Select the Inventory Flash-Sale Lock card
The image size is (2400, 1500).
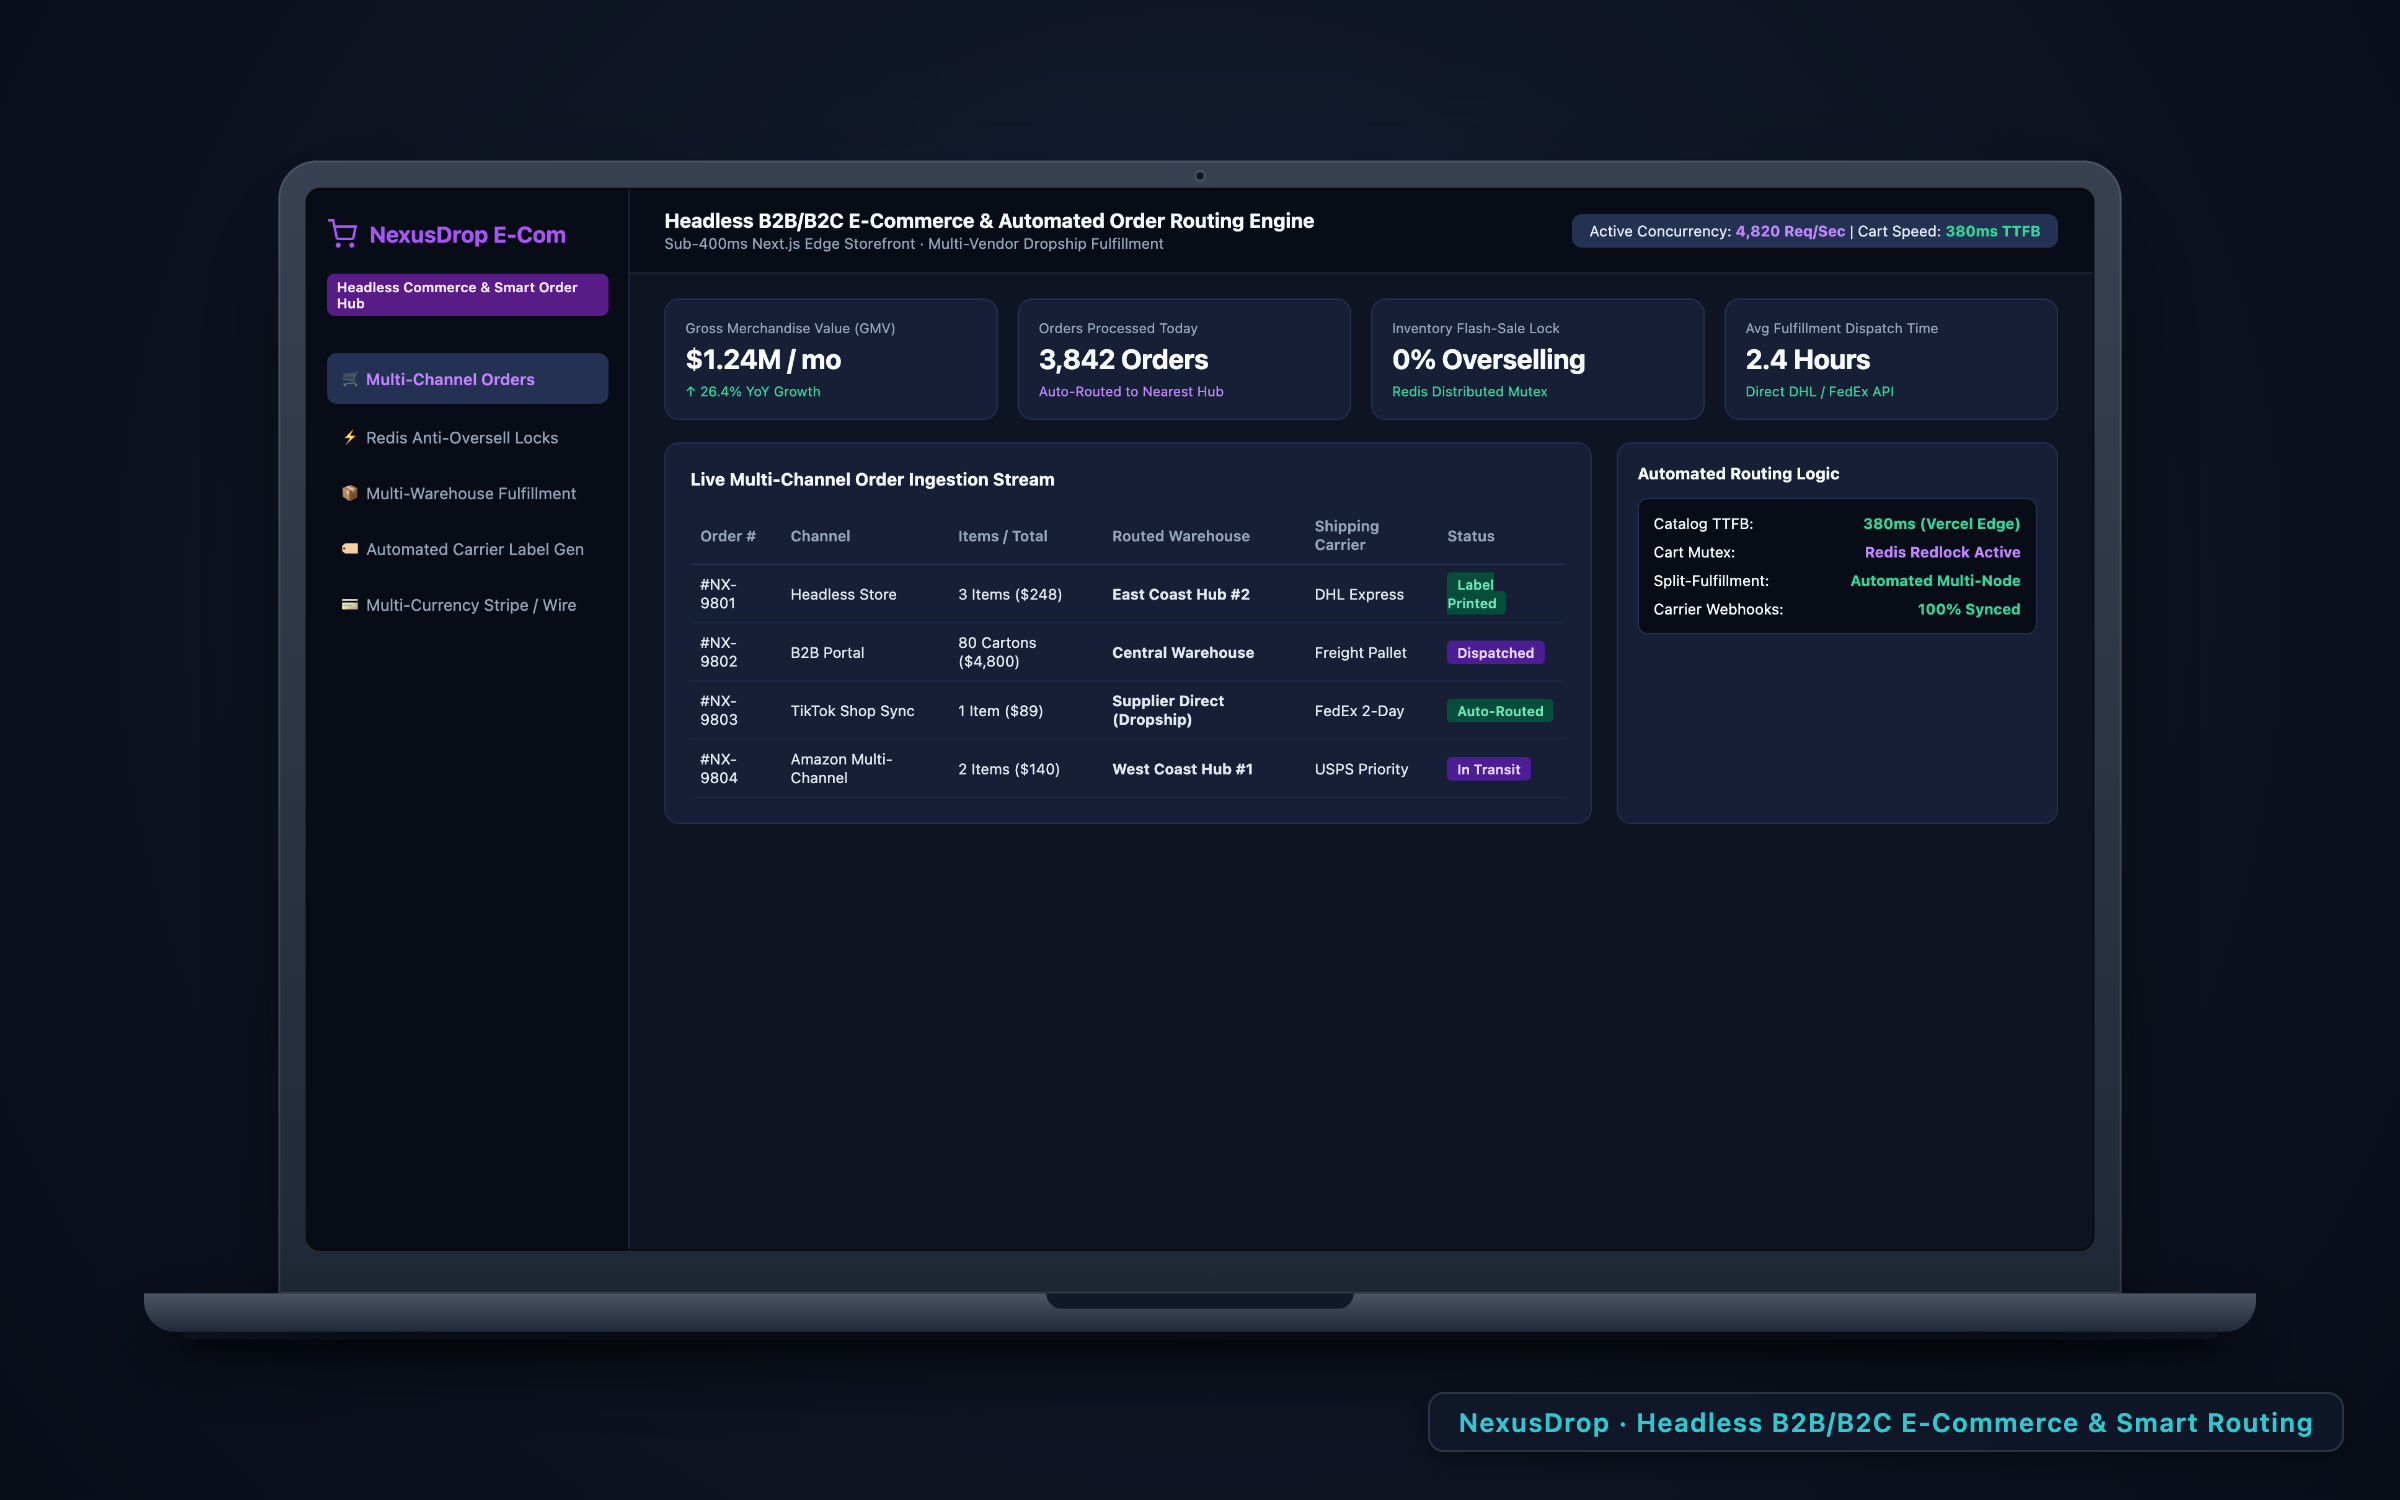click(1537, 359)
